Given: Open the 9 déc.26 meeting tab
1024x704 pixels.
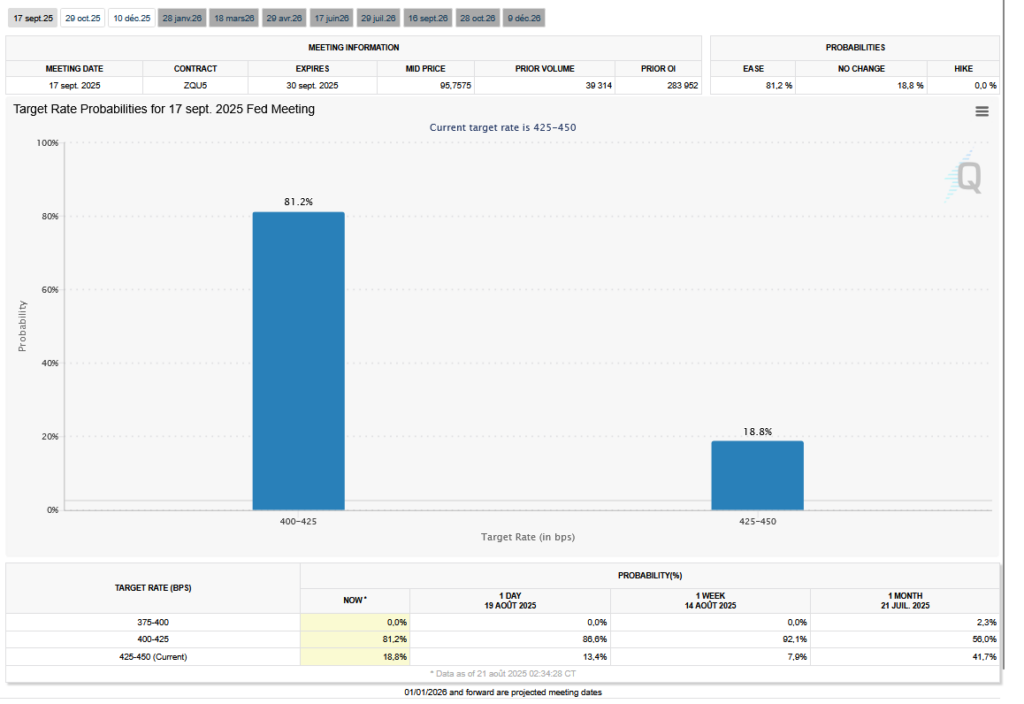Looking at the screenshot, I should pyautogui.click(x=524, y=18).
